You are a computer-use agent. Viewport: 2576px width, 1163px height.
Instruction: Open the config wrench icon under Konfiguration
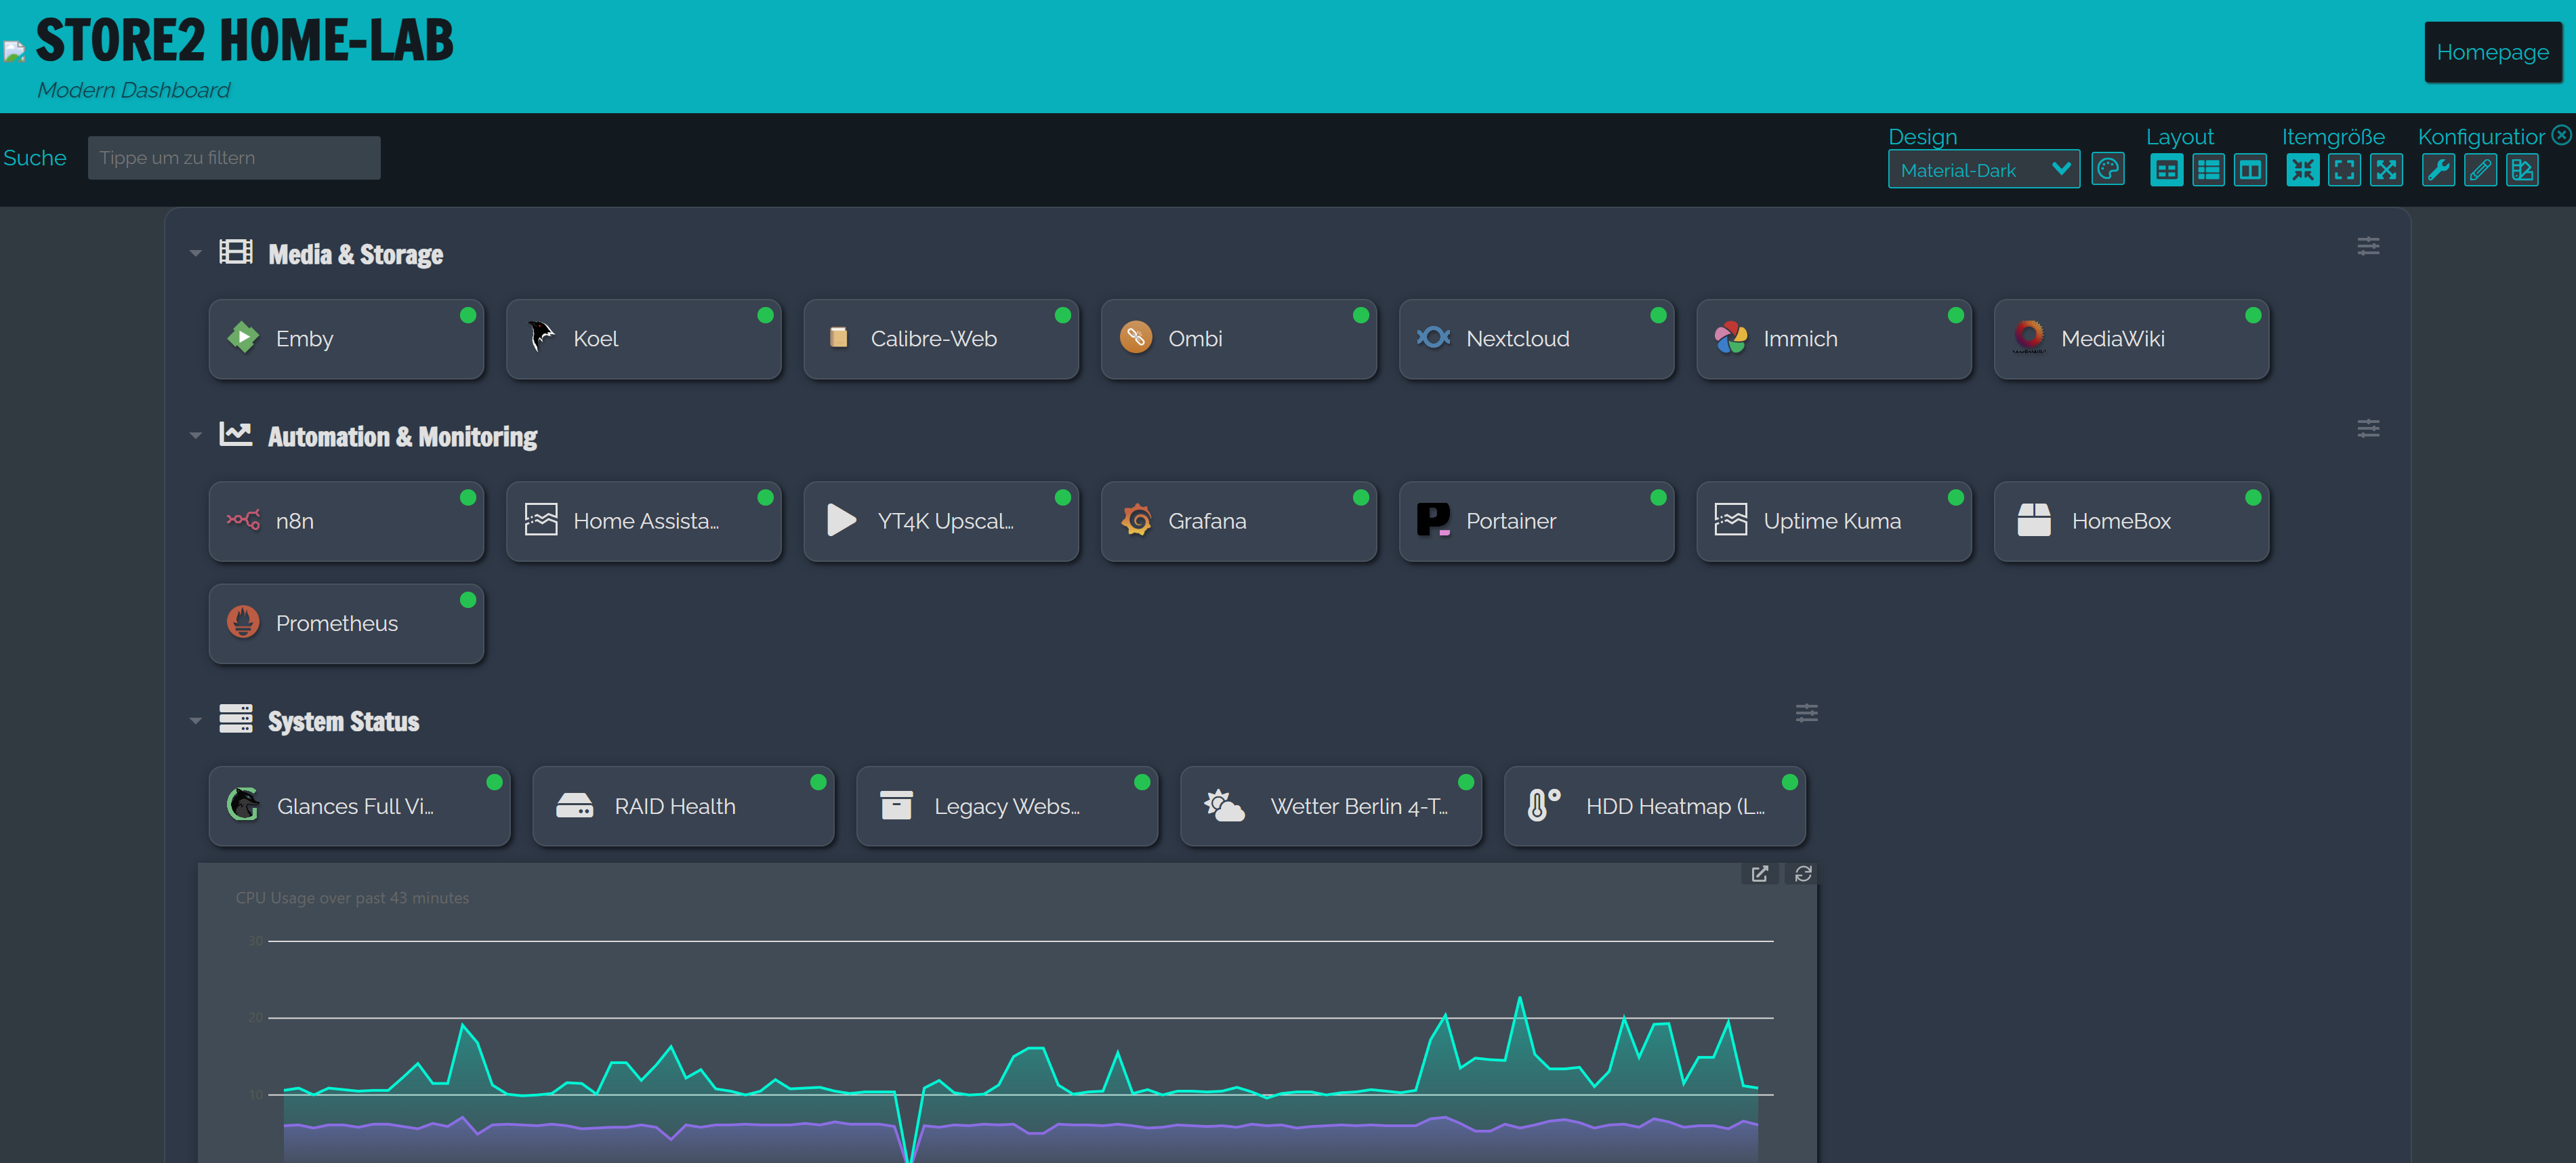(x=2438, y=170)
